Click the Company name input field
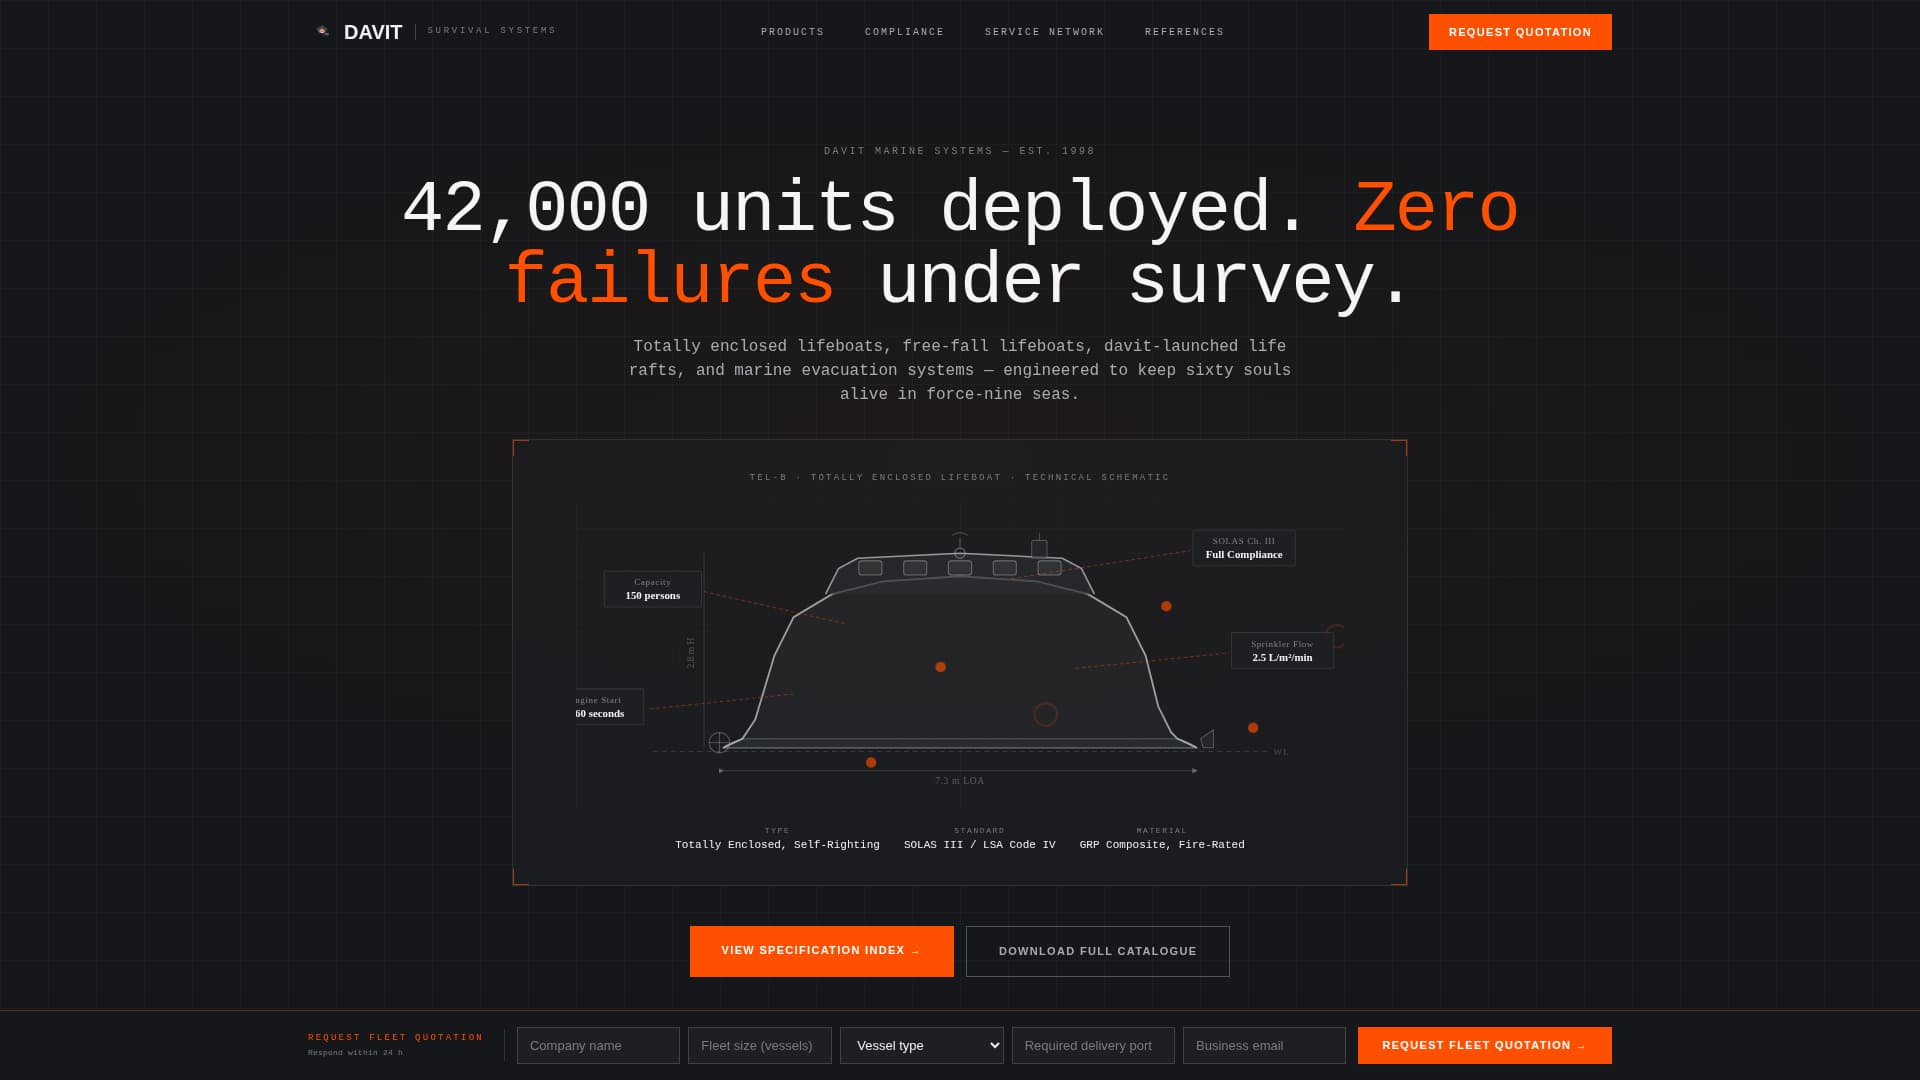This screenshot has width=1920, height=1080. (x=597, y=1045)
